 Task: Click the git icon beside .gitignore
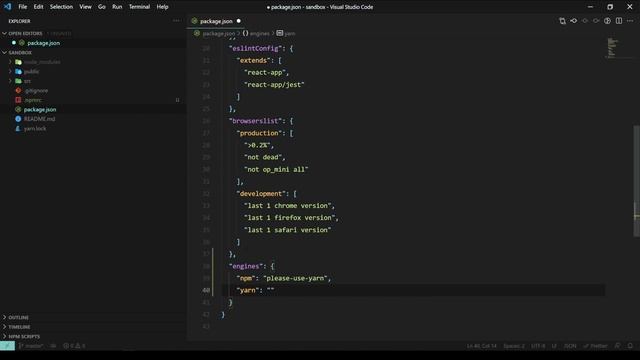pos(18,91)
